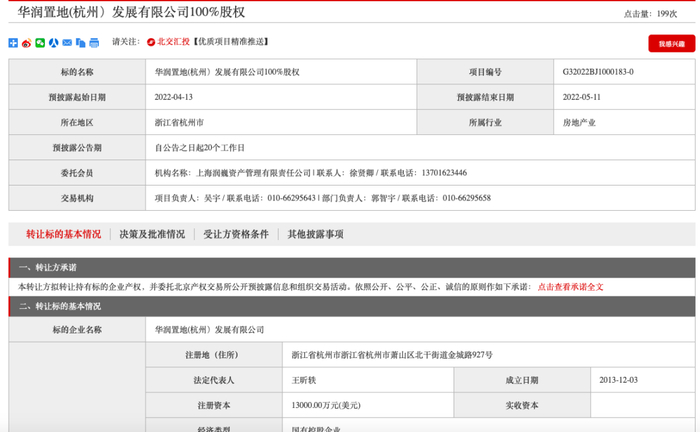Select the 法定代表人 label cell
The image size is (700, 432).
214,380
